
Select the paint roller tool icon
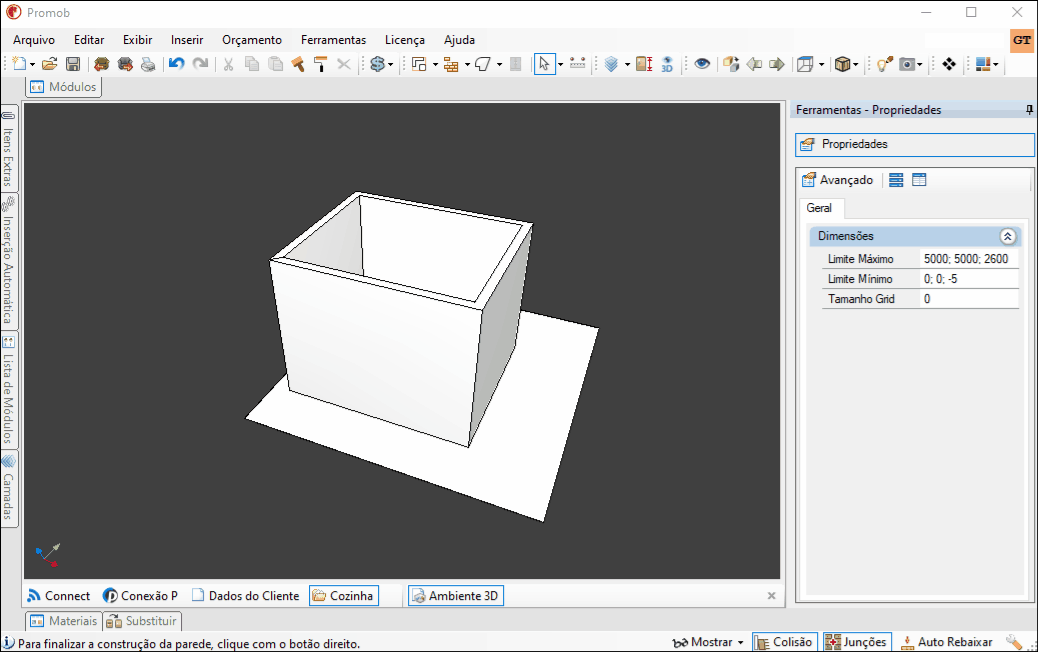click(x=320, y=64)
